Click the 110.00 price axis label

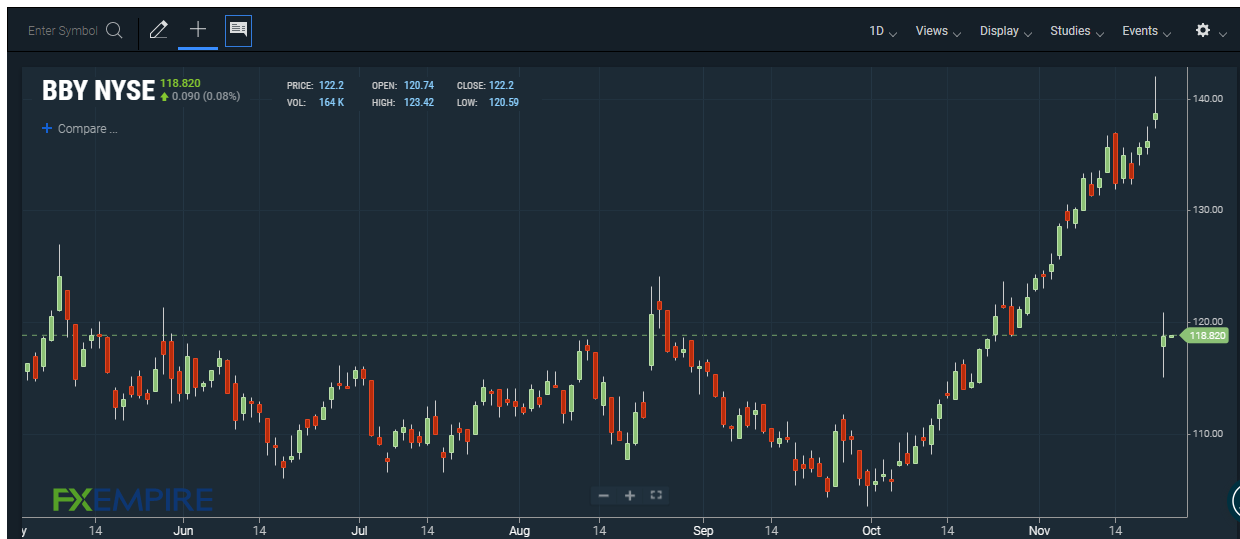point(1208,434)
